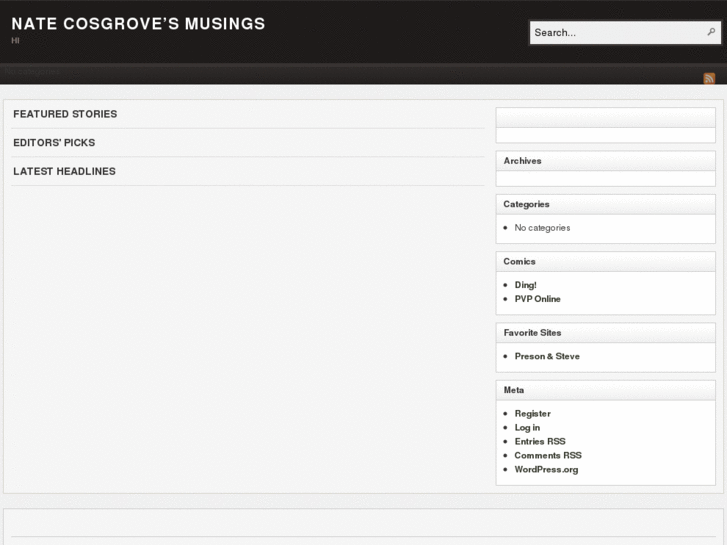The image size is (727, 545).
Task: Click the Featured Stories heading
Action: pyautogui.click(x=65, y=114)
